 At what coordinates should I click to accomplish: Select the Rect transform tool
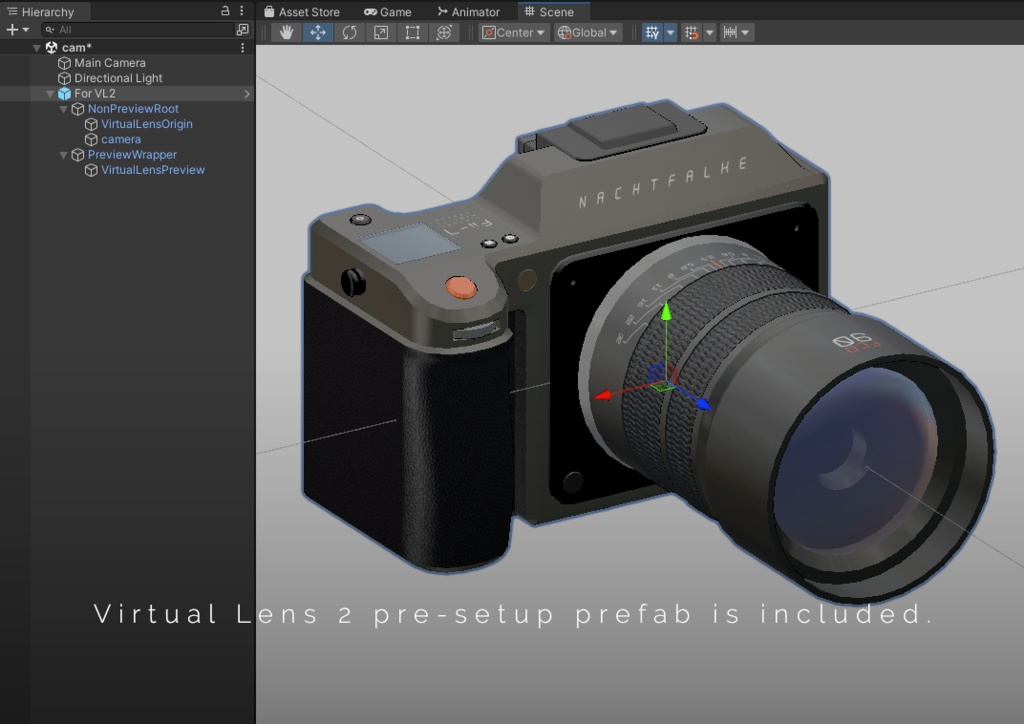click(x=412, y=33)
